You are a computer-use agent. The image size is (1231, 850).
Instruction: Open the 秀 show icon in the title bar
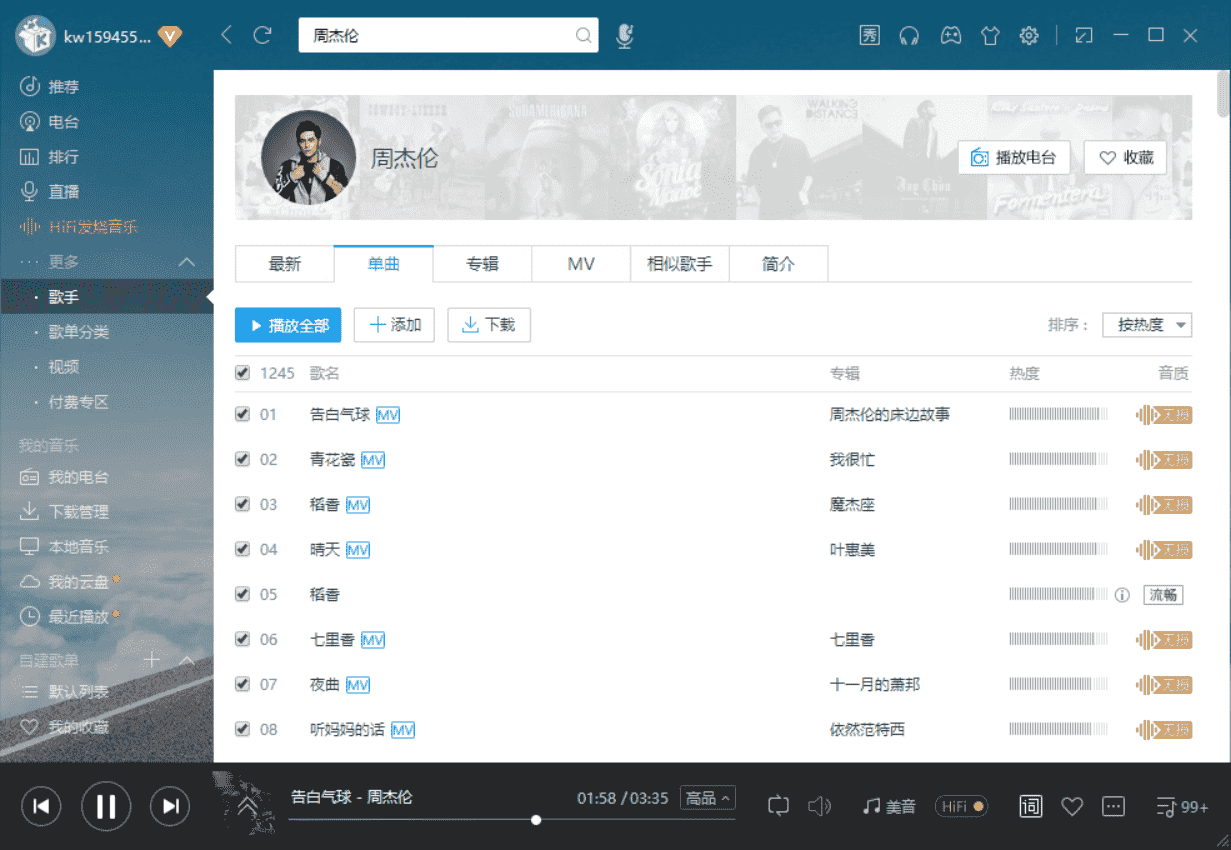(870, 36)
